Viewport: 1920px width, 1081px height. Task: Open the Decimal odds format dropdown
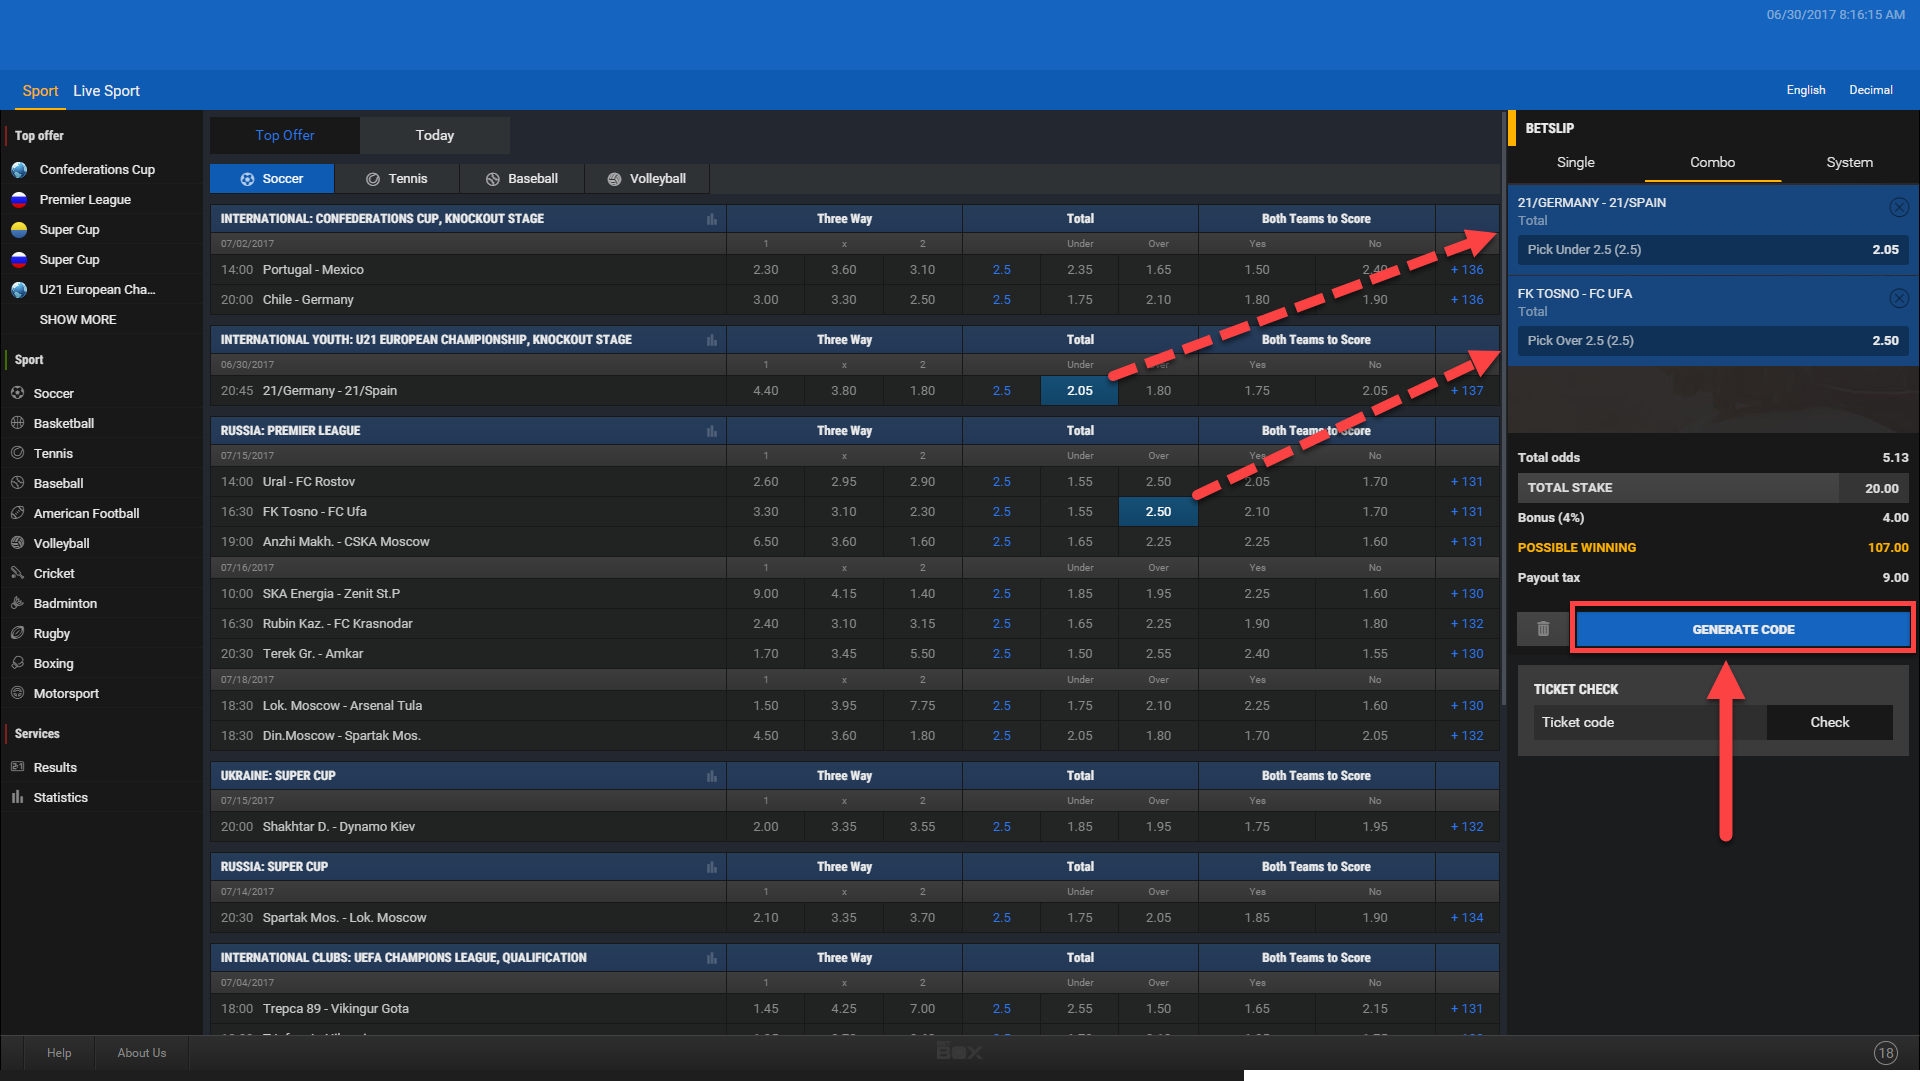point(1870,90)
